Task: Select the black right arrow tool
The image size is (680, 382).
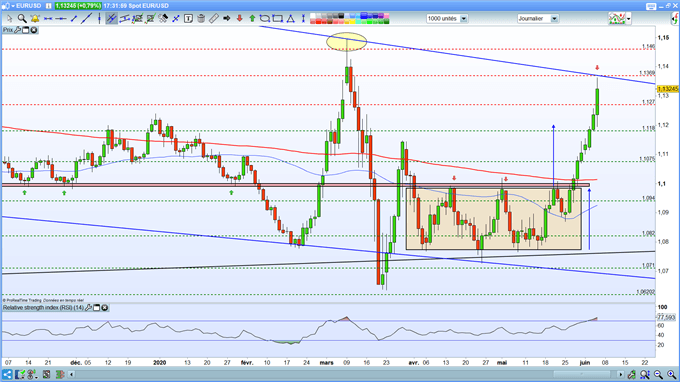Action: 226,19
